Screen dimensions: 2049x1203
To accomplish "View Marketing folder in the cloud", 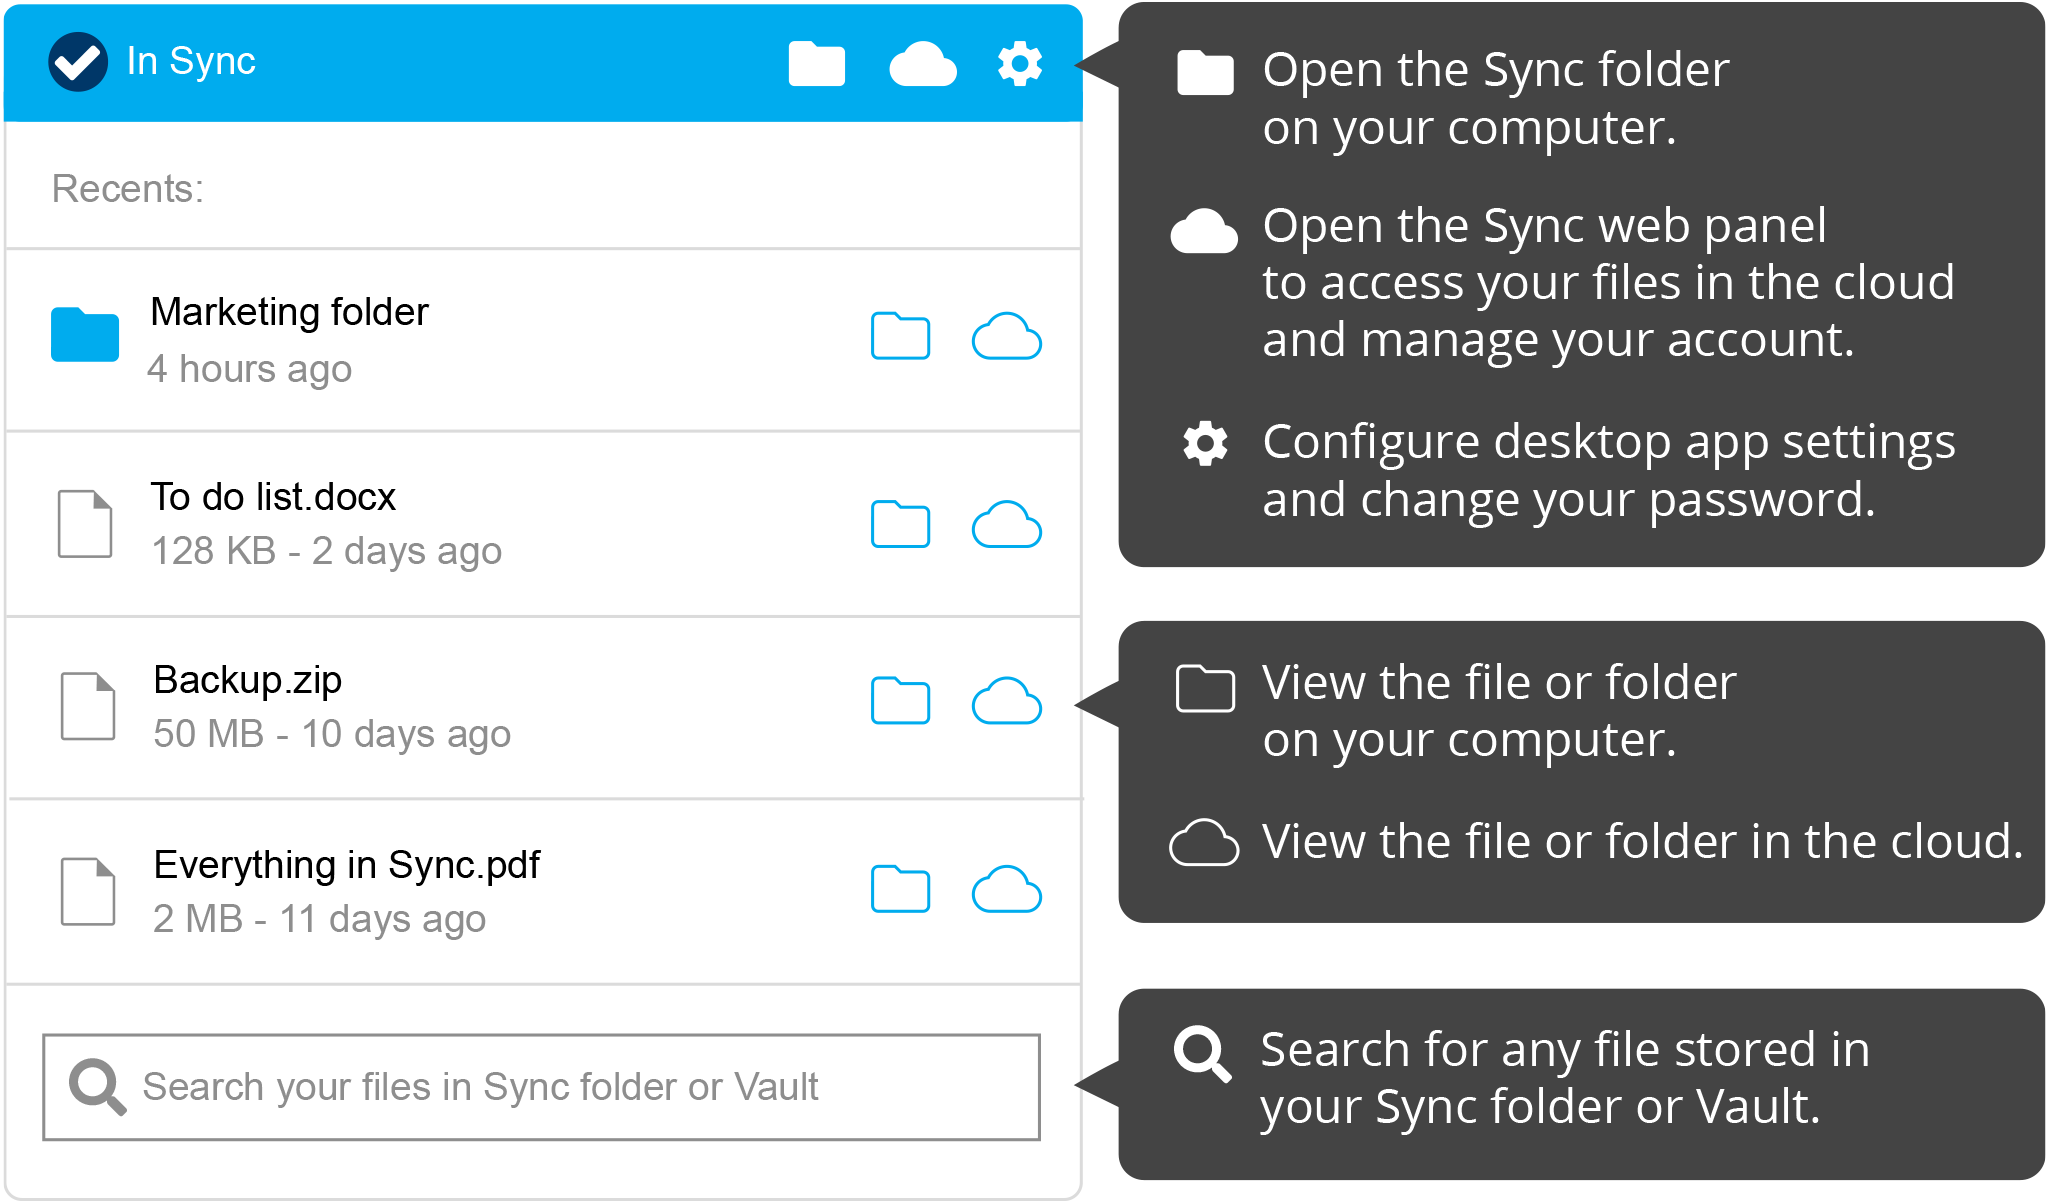I will pyautogui.click(x=1006, y=336).
